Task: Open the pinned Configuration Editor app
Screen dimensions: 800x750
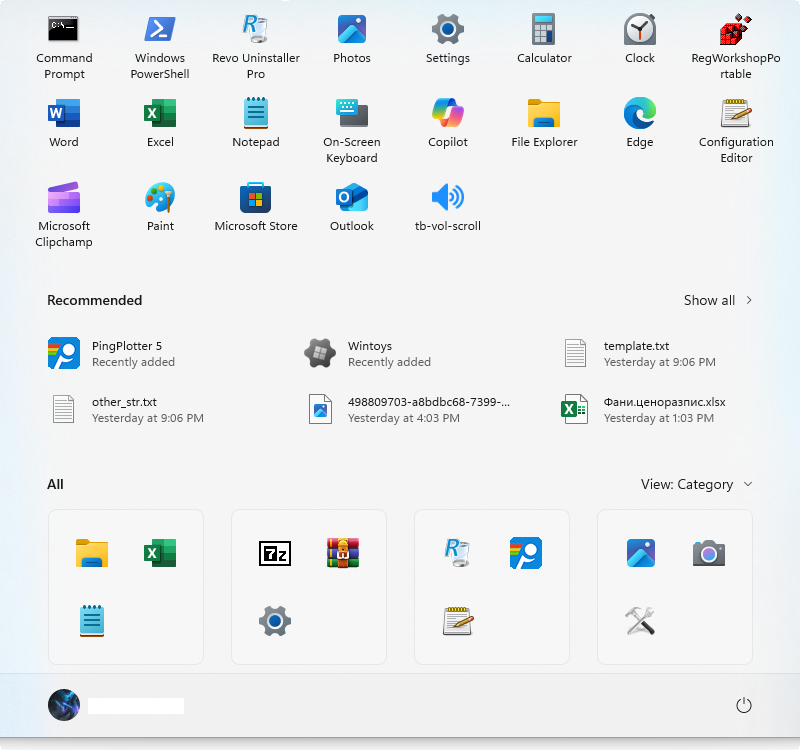Action: 736,131
